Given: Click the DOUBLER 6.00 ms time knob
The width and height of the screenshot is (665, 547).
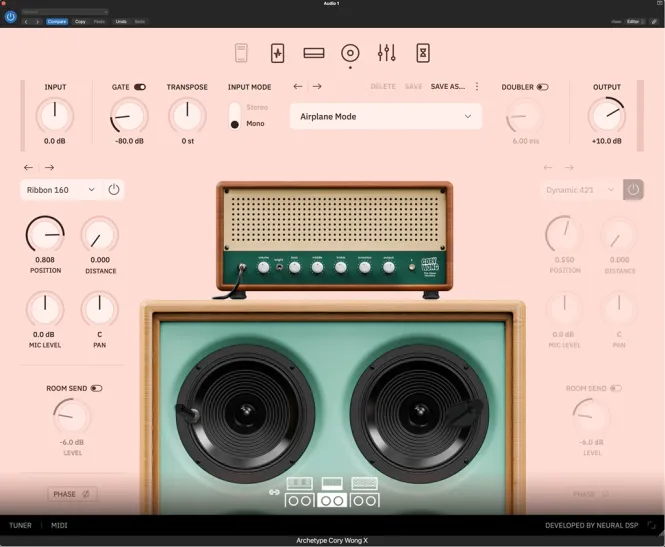Looking at the screenshot, I should [525, 115].
